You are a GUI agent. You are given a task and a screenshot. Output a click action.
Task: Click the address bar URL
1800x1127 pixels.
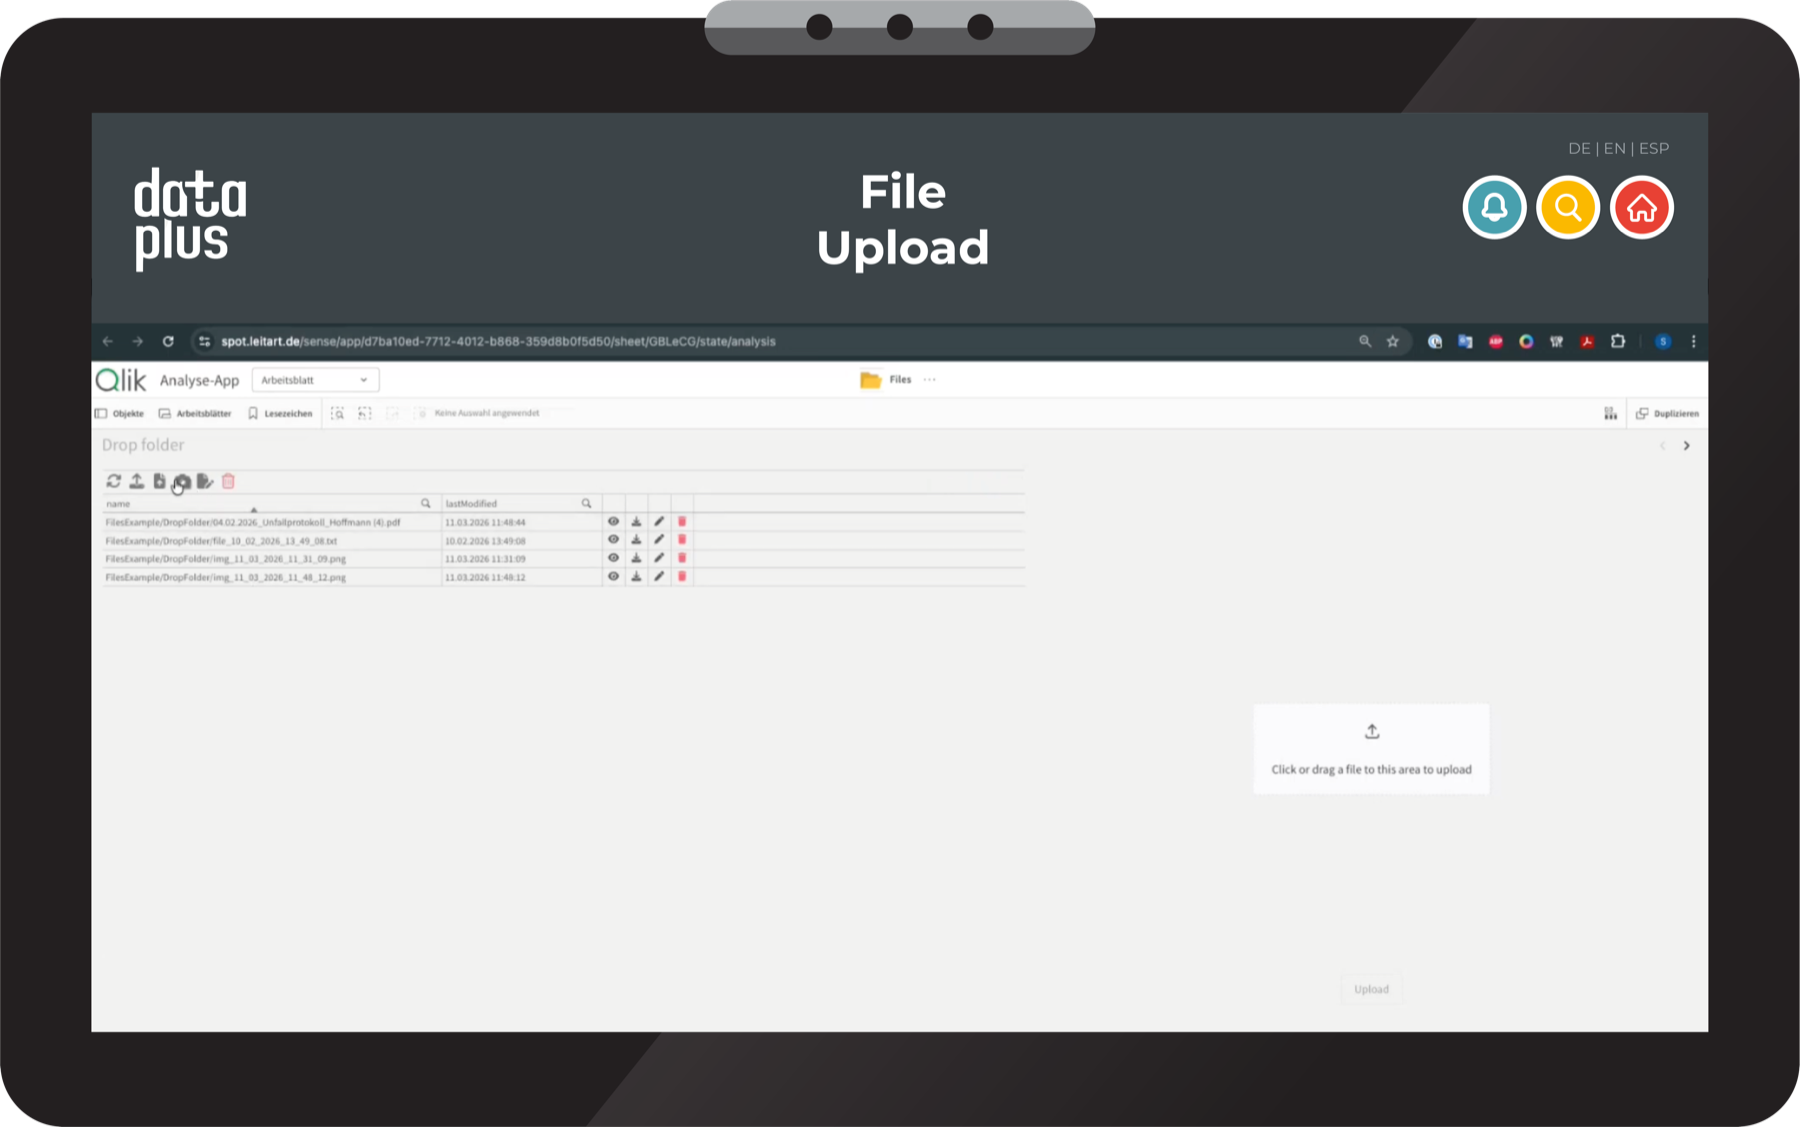coord(498,342)
